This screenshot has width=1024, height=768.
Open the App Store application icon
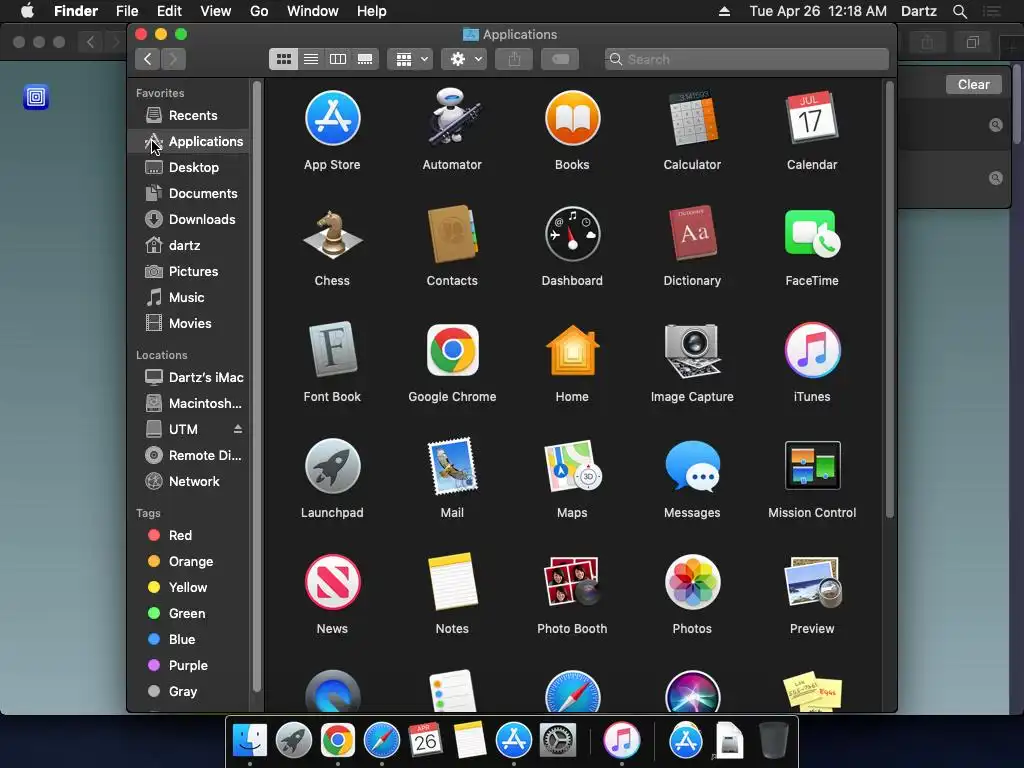[x=332, y=118]
